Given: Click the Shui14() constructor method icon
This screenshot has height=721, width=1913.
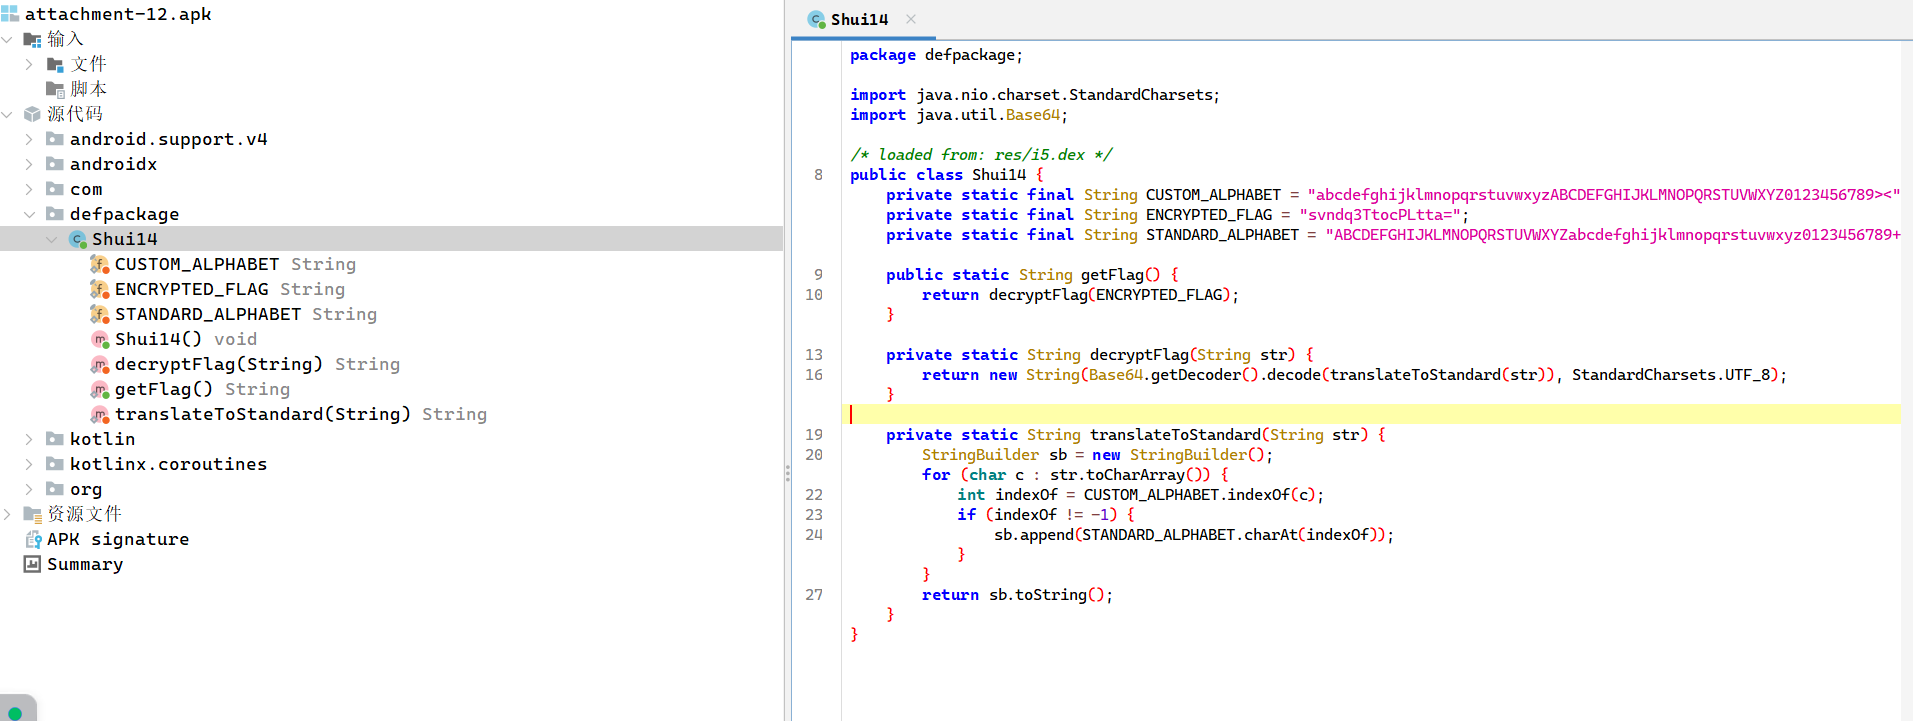Looking at the screenshot, I should 100,339.
